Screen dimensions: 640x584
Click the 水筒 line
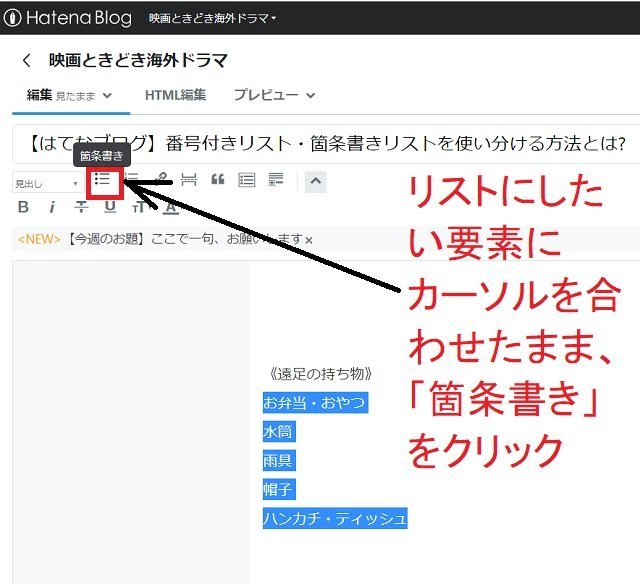pyautogui.click(x=279, y=431)
